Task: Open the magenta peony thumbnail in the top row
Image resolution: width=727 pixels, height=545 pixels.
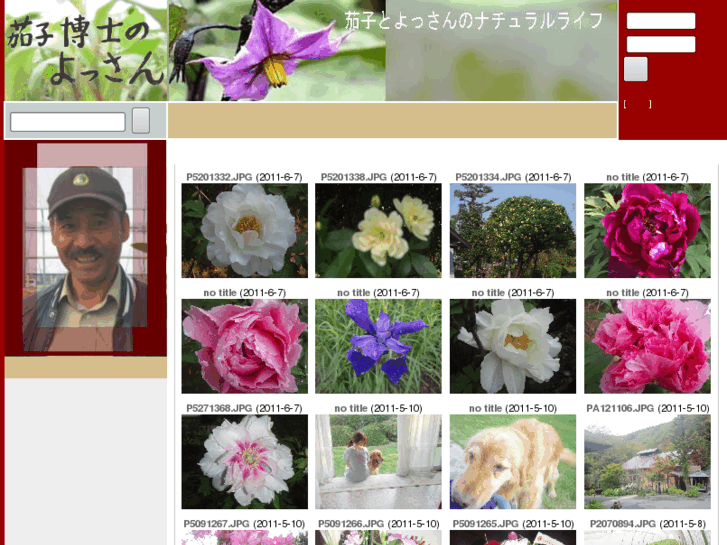Action: pos(647,231)
